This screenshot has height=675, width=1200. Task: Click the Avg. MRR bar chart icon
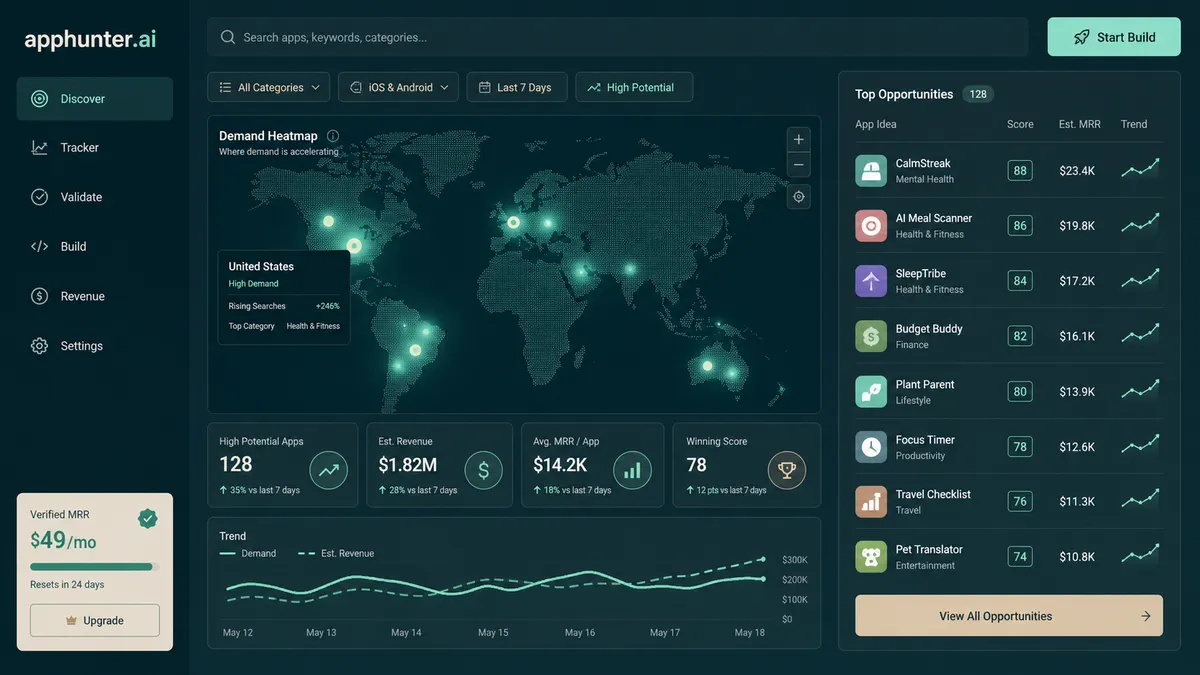pos(632,469)
